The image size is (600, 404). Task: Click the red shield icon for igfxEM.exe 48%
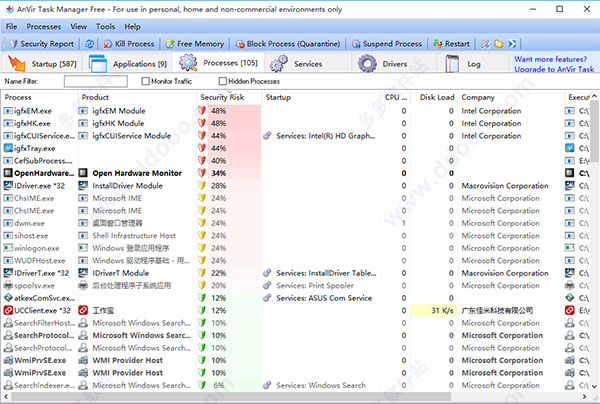tap(202, 111)
